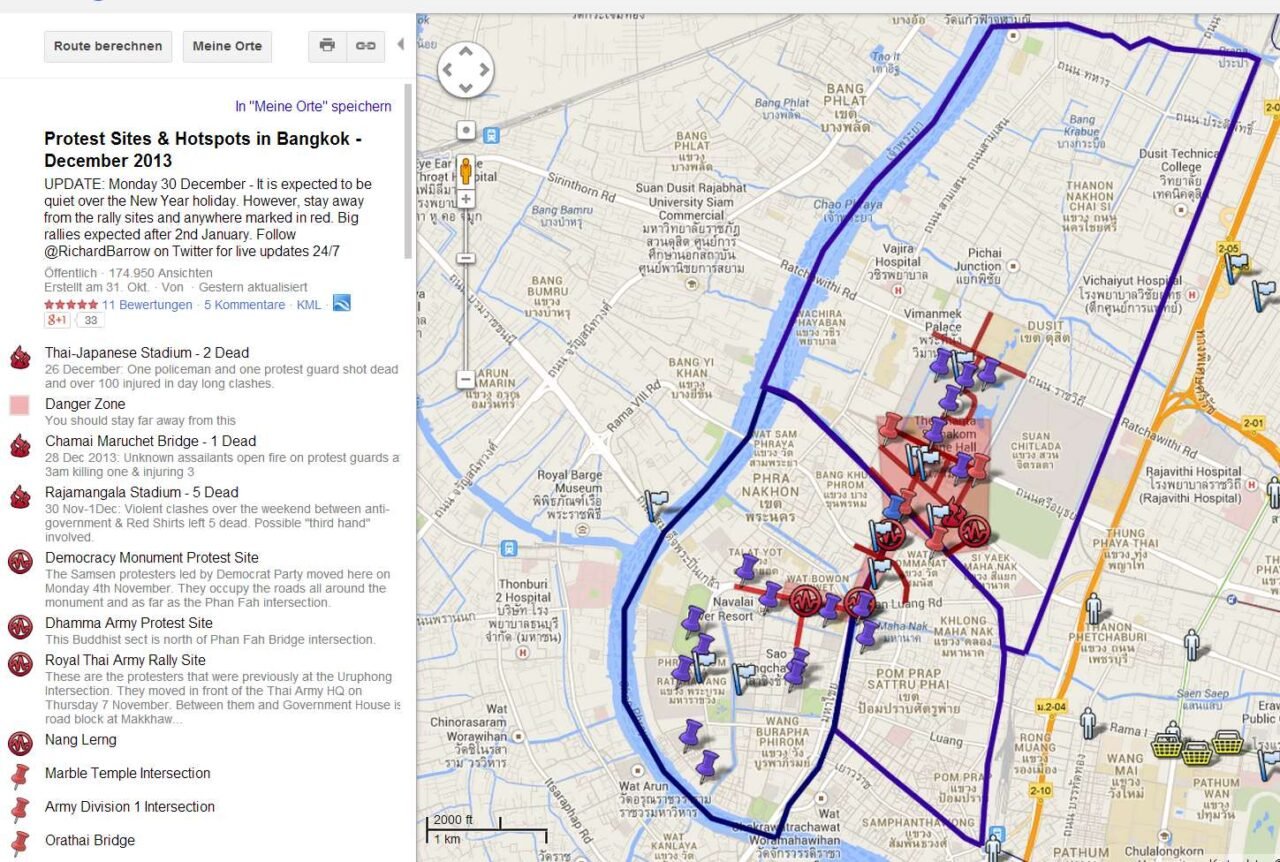This screenshot has height=862, width=1280.
Task: Pan the map up with the arrow
Action: point(466,52)
